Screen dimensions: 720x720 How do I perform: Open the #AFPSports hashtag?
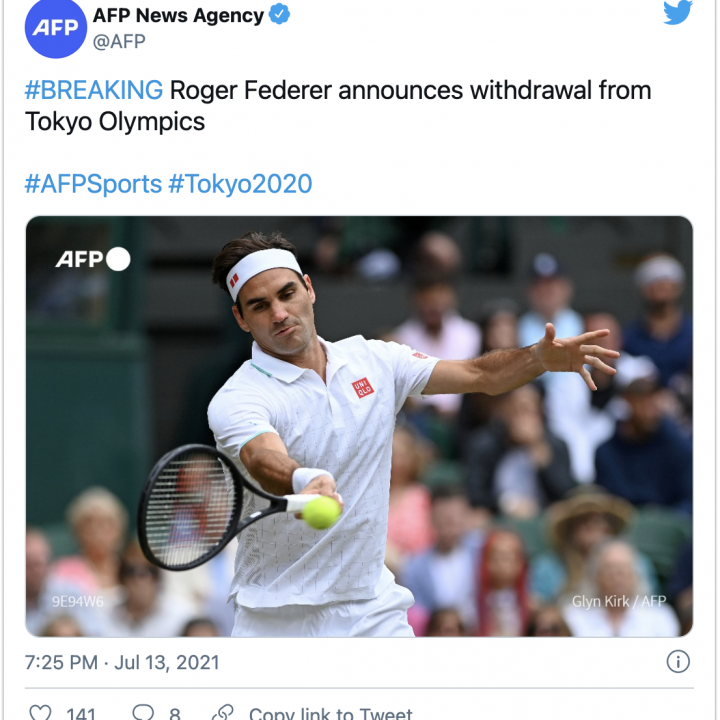pyautogui.click(x=93, y=184)
